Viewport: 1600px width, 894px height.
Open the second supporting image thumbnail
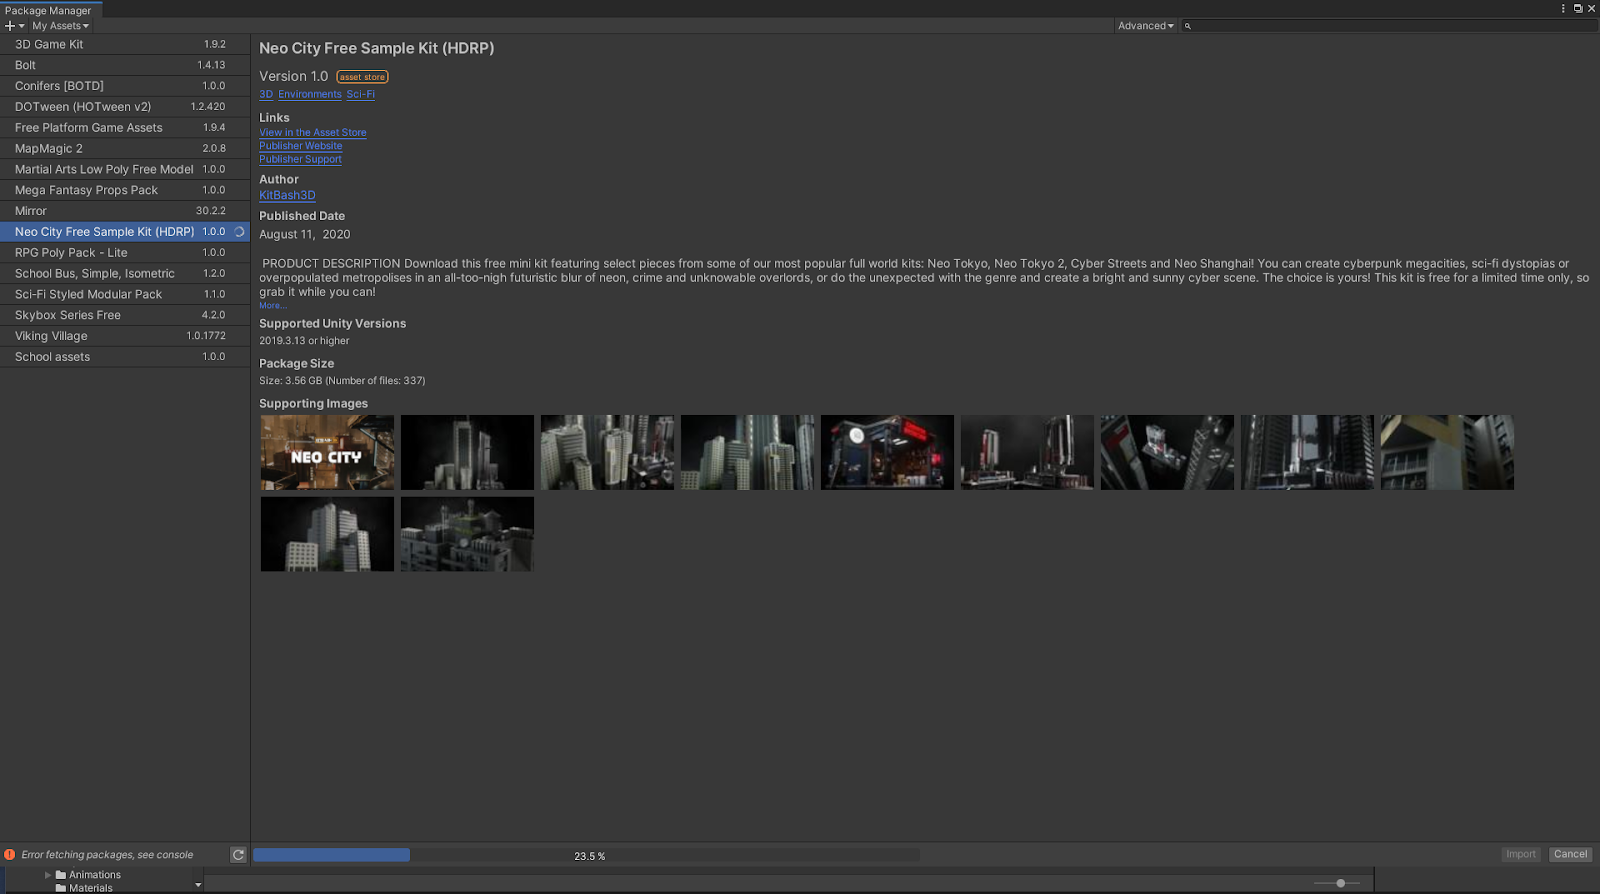(467, 453)
